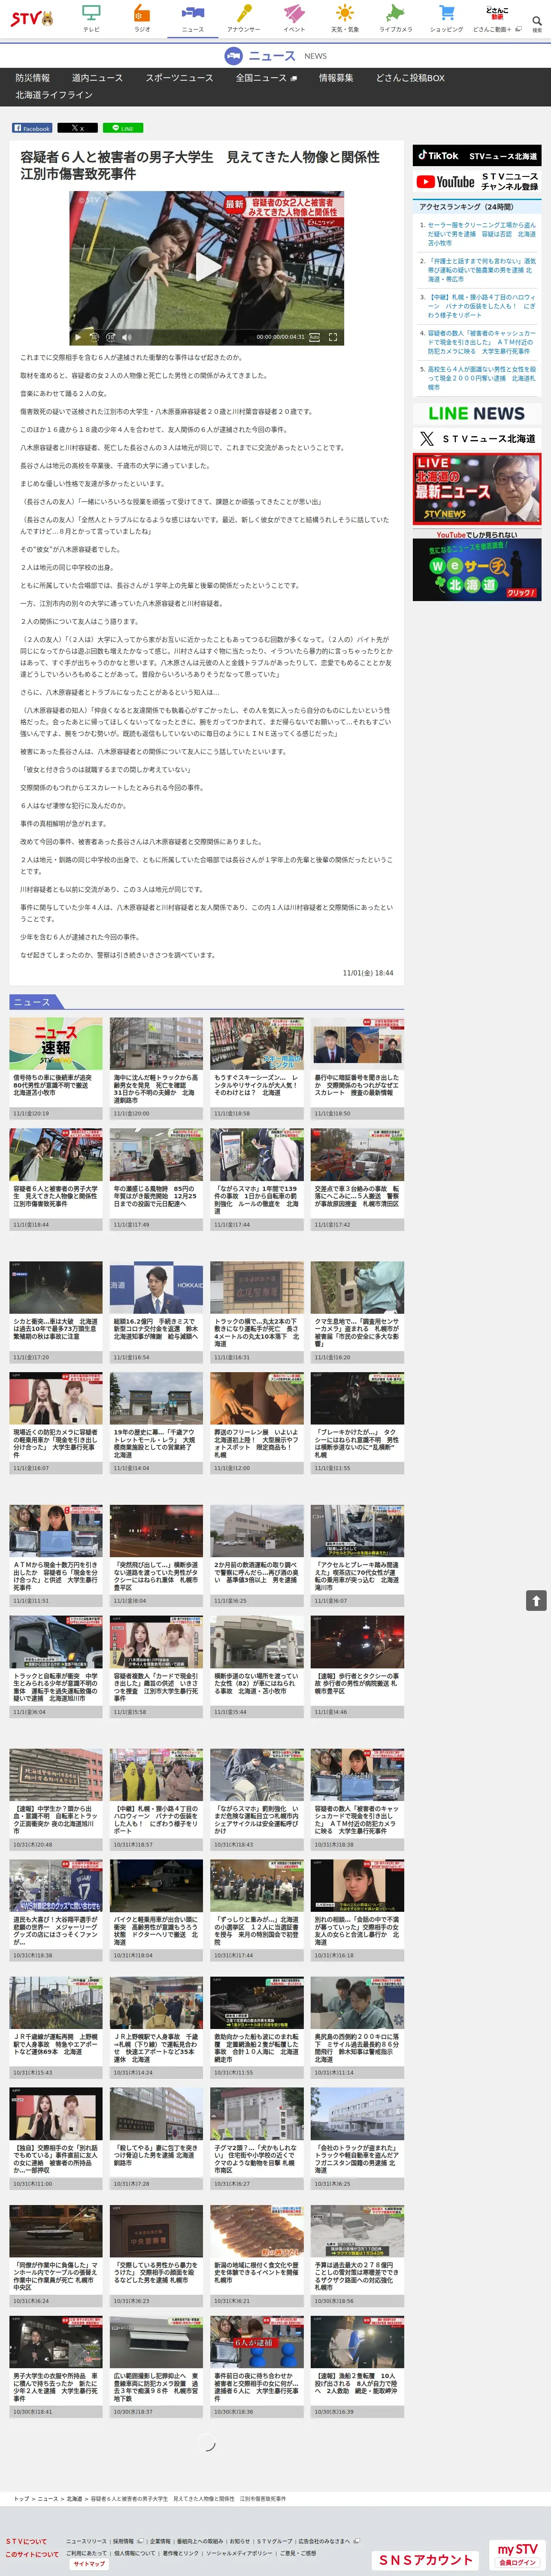Open ソーシャルメディアポリシー footer link
551x2576 pixels.
pyautogui.click(x=239, y=2552)
